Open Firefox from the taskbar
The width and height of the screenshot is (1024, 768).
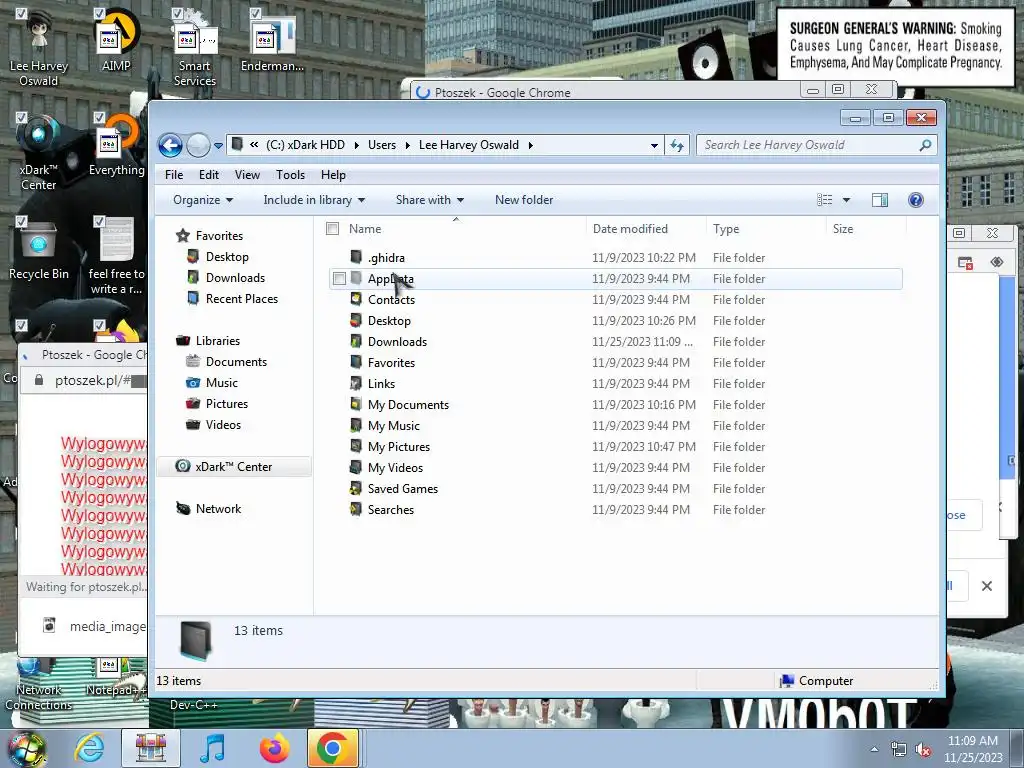coord(274,748)
